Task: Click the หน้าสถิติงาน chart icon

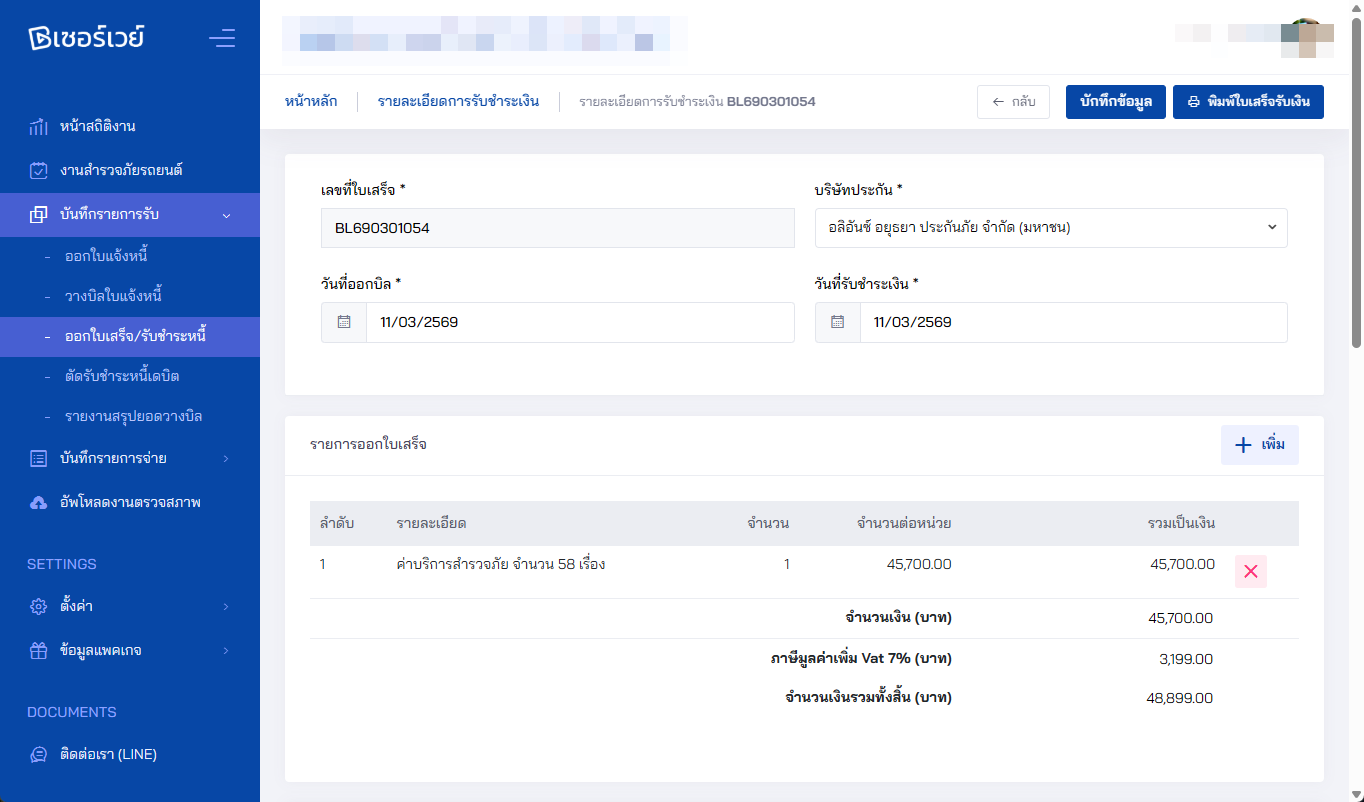Action: point(38,127)
